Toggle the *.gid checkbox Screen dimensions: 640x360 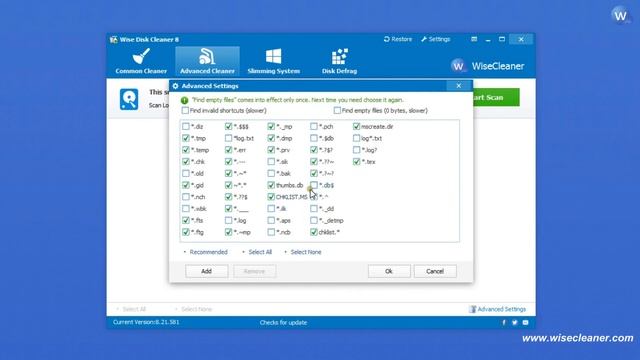(x=186, y=185)
